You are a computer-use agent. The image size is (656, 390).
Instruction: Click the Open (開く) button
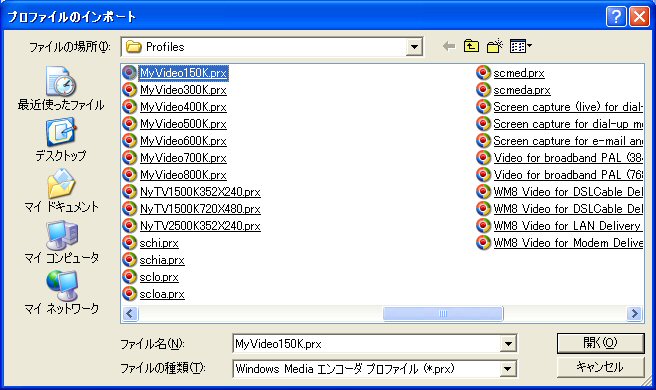coord(600,343)
